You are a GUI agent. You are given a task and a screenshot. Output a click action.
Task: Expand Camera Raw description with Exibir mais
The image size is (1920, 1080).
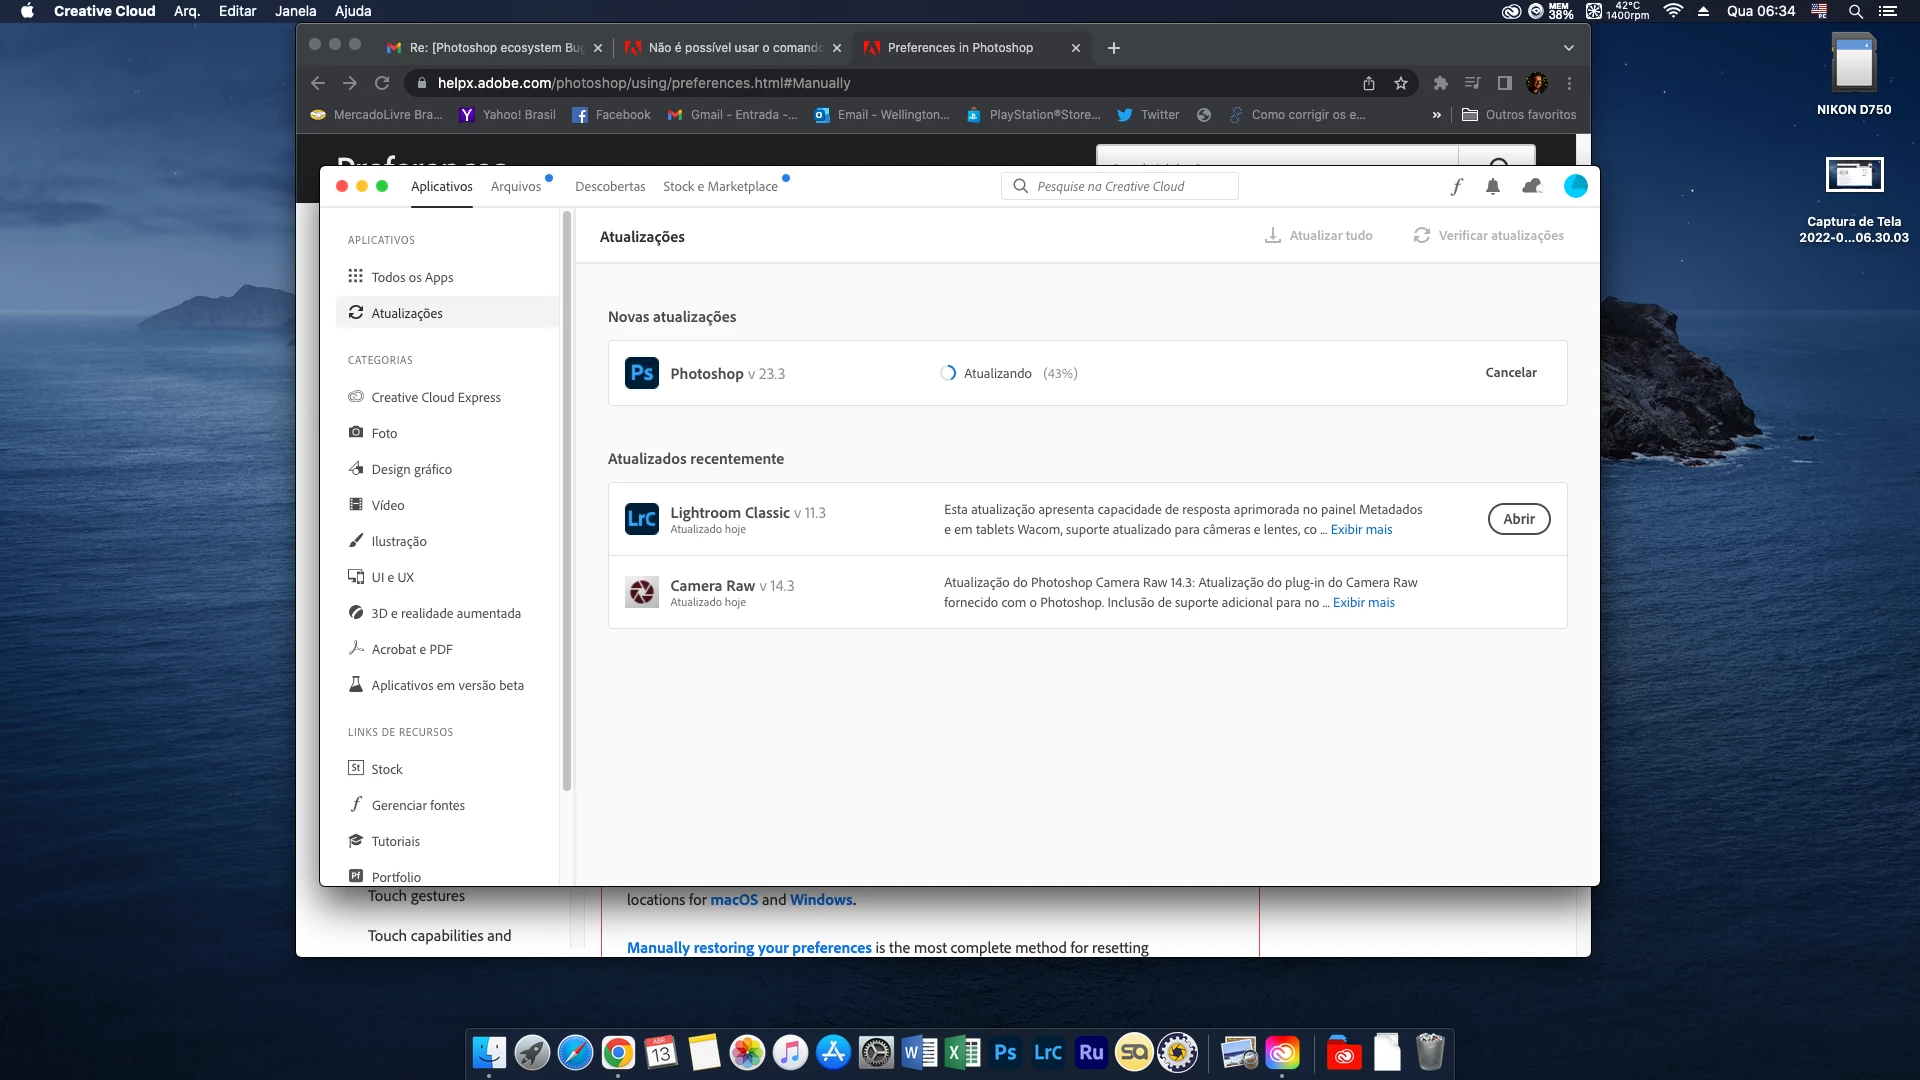(1363, 603)
